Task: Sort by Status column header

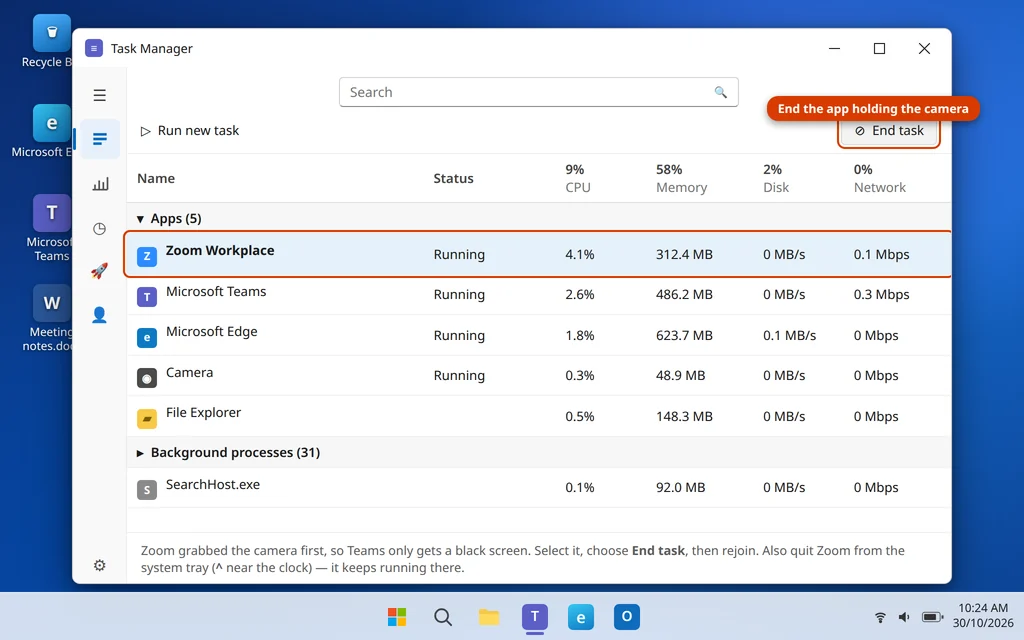Action: point(453,178)
